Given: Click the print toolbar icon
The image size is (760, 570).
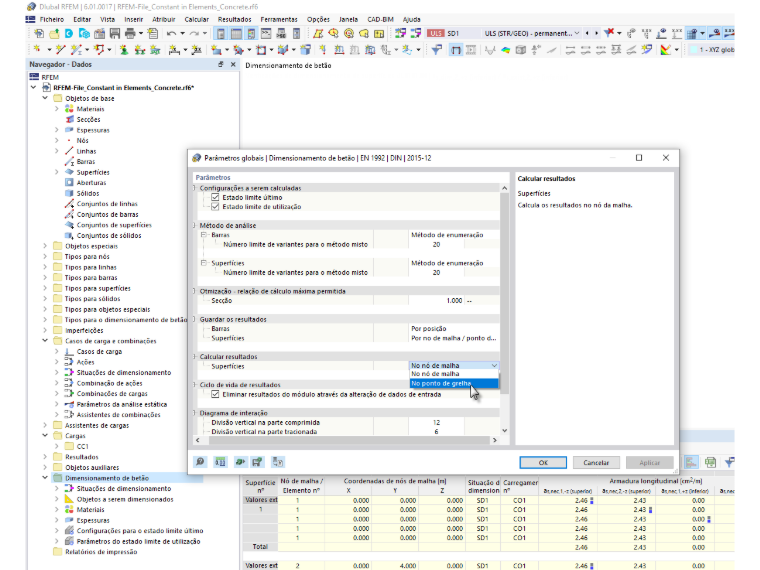Looking at the screenshot, I should click(x=130, y=33).
